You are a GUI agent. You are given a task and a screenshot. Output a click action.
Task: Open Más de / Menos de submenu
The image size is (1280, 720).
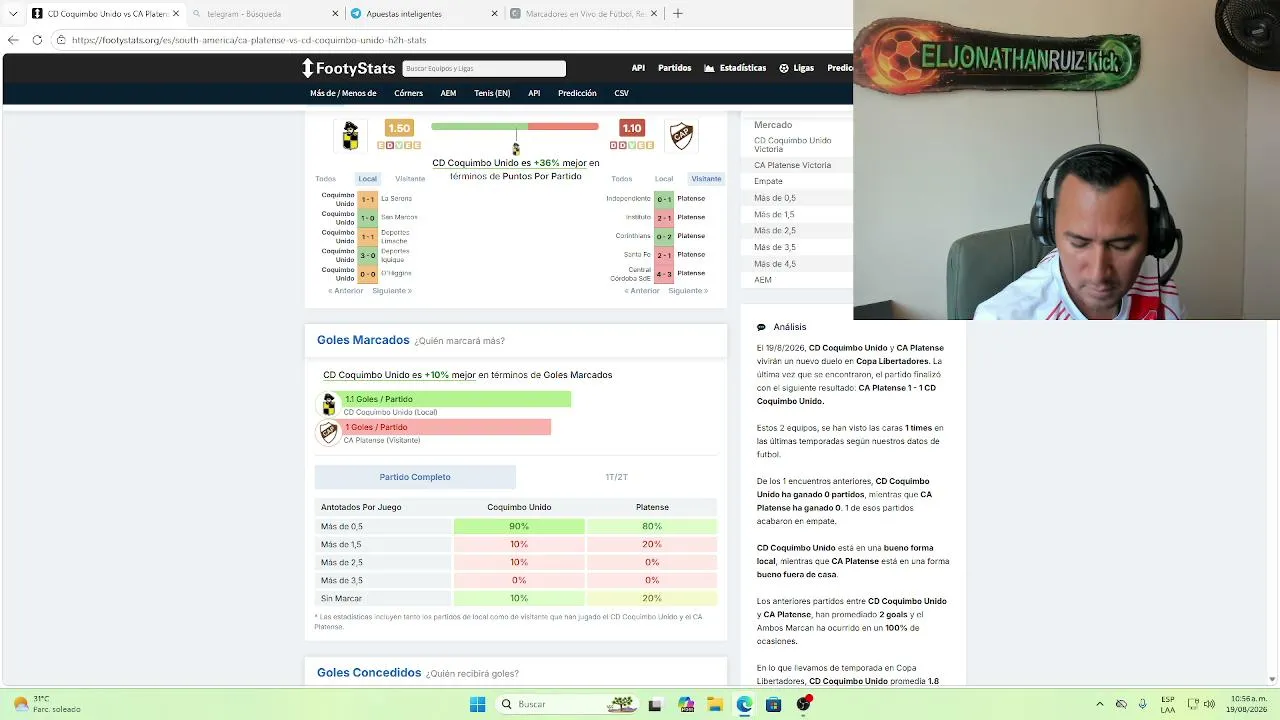(x=343, y=93)
